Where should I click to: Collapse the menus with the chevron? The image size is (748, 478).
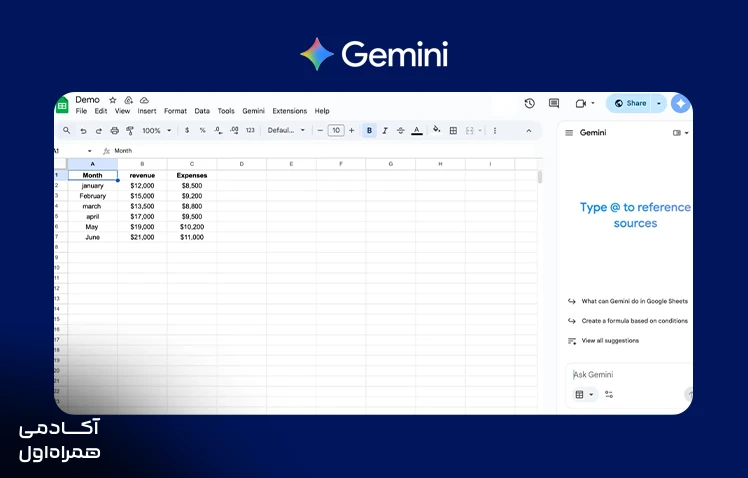click(x=529, y=131)
